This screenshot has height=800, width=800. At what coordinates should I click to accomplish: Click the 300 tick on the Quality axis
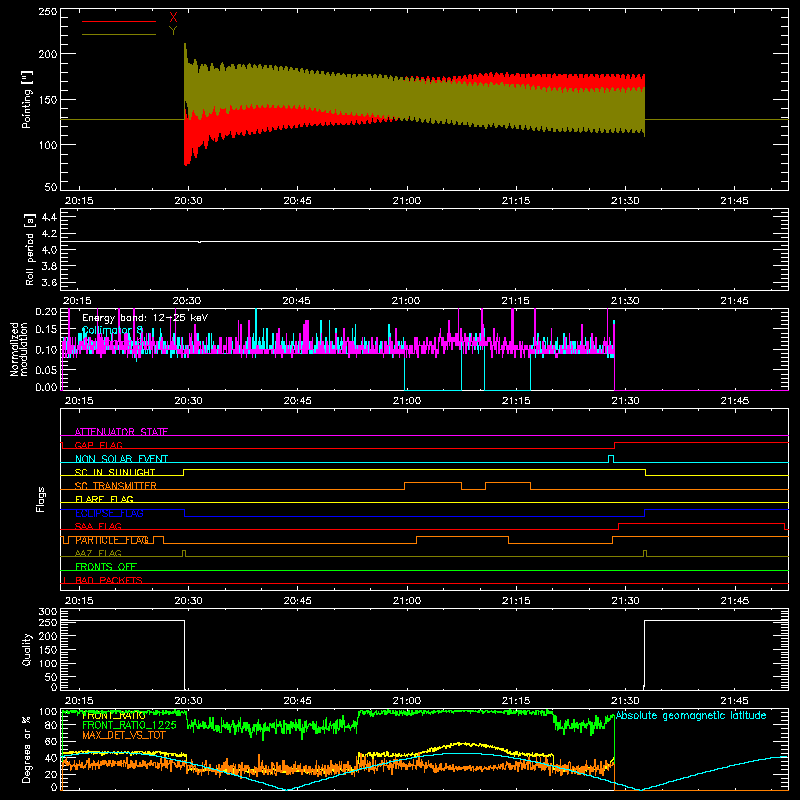(48, 612)
